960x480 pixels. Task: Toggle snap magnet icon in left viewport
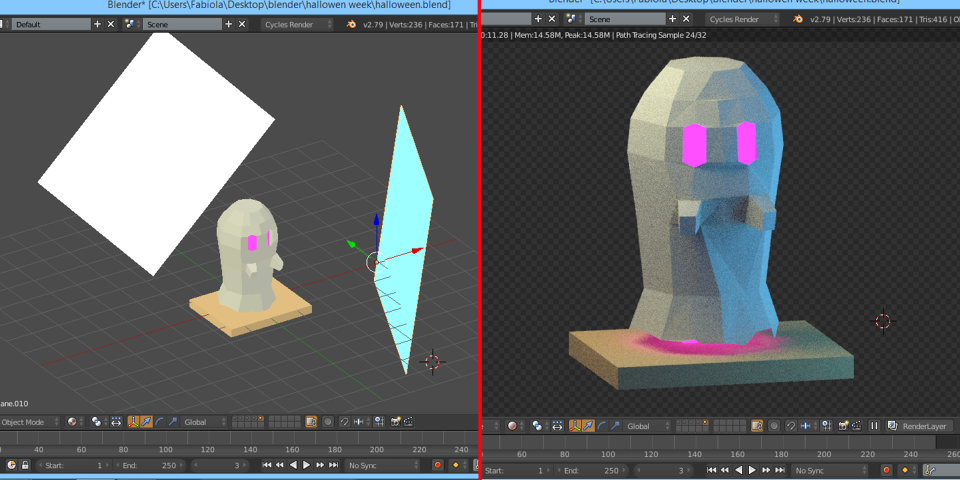pyautogui.click(x=345, y=422)
